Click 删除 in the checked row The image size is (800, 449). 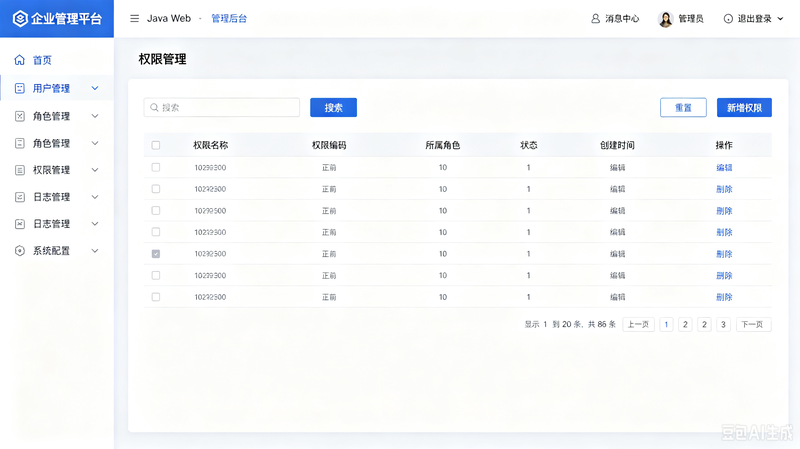(x=724, y=254)
